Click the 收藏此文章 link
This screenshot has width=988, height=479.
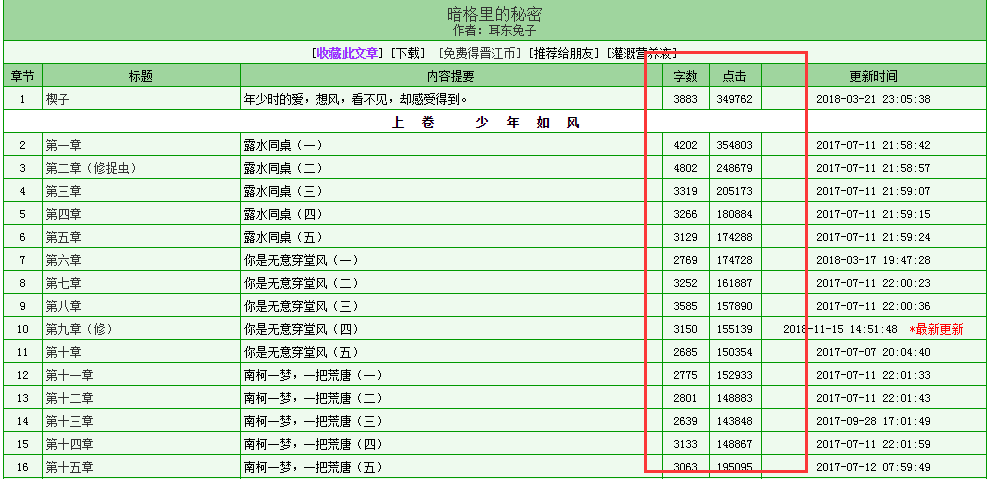coord(348,53)
